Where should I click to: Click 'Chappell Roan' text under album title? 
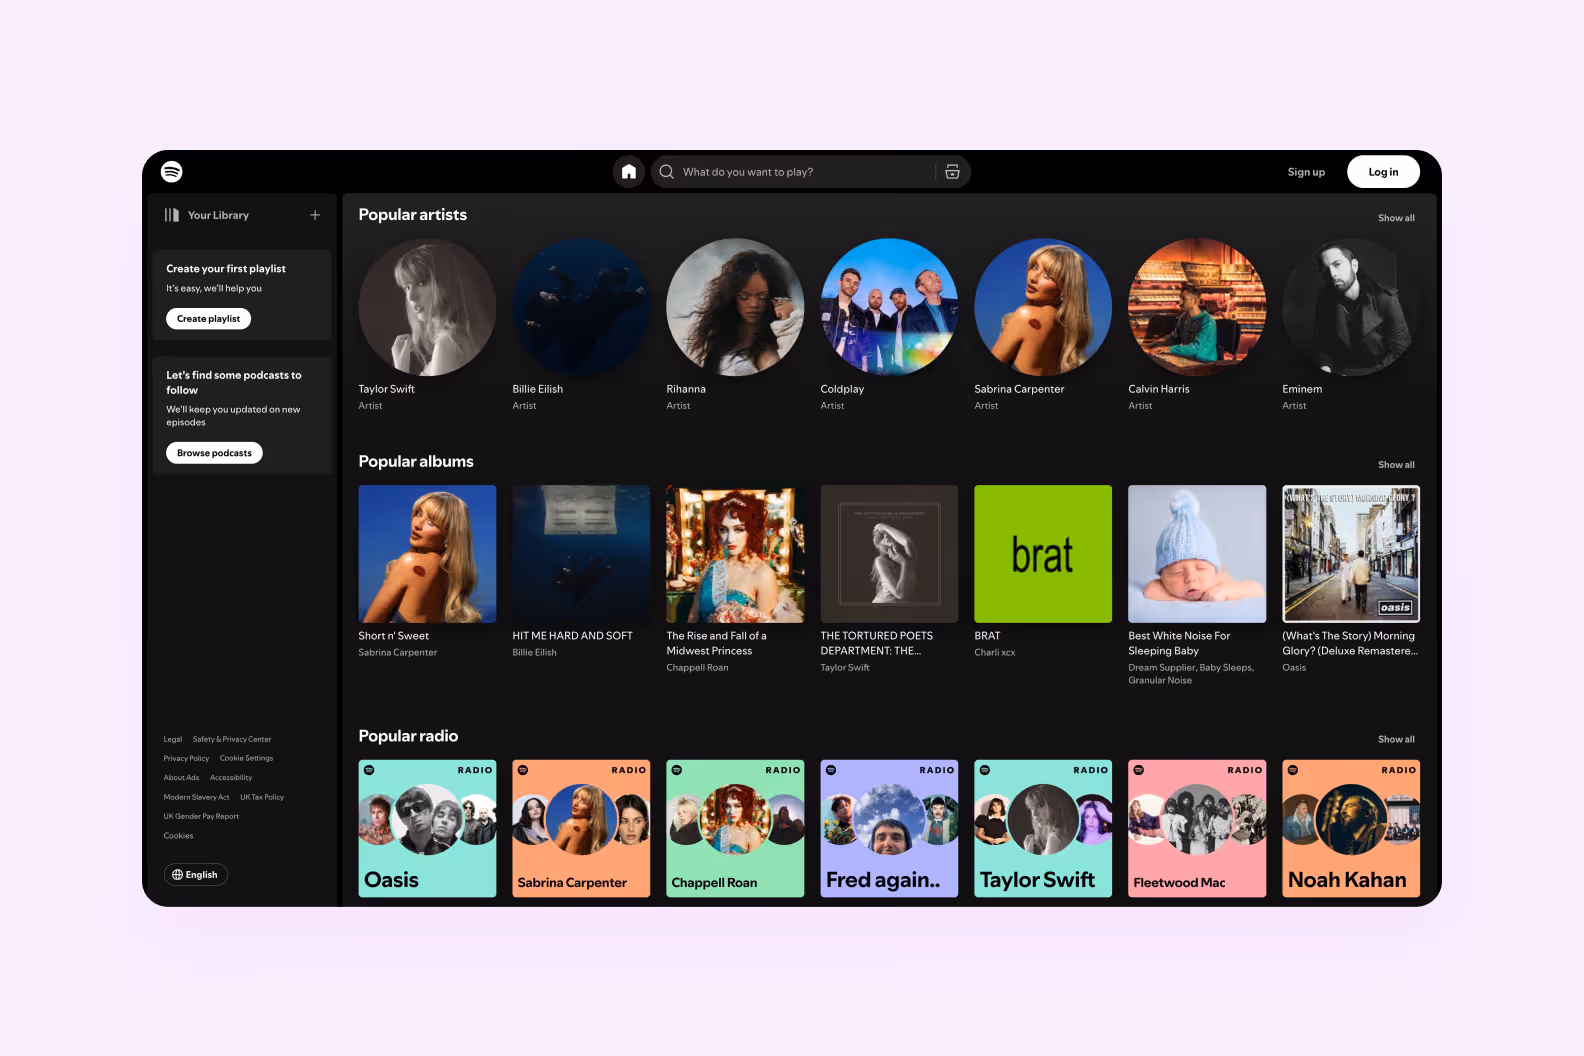click(x=697, y=668)
